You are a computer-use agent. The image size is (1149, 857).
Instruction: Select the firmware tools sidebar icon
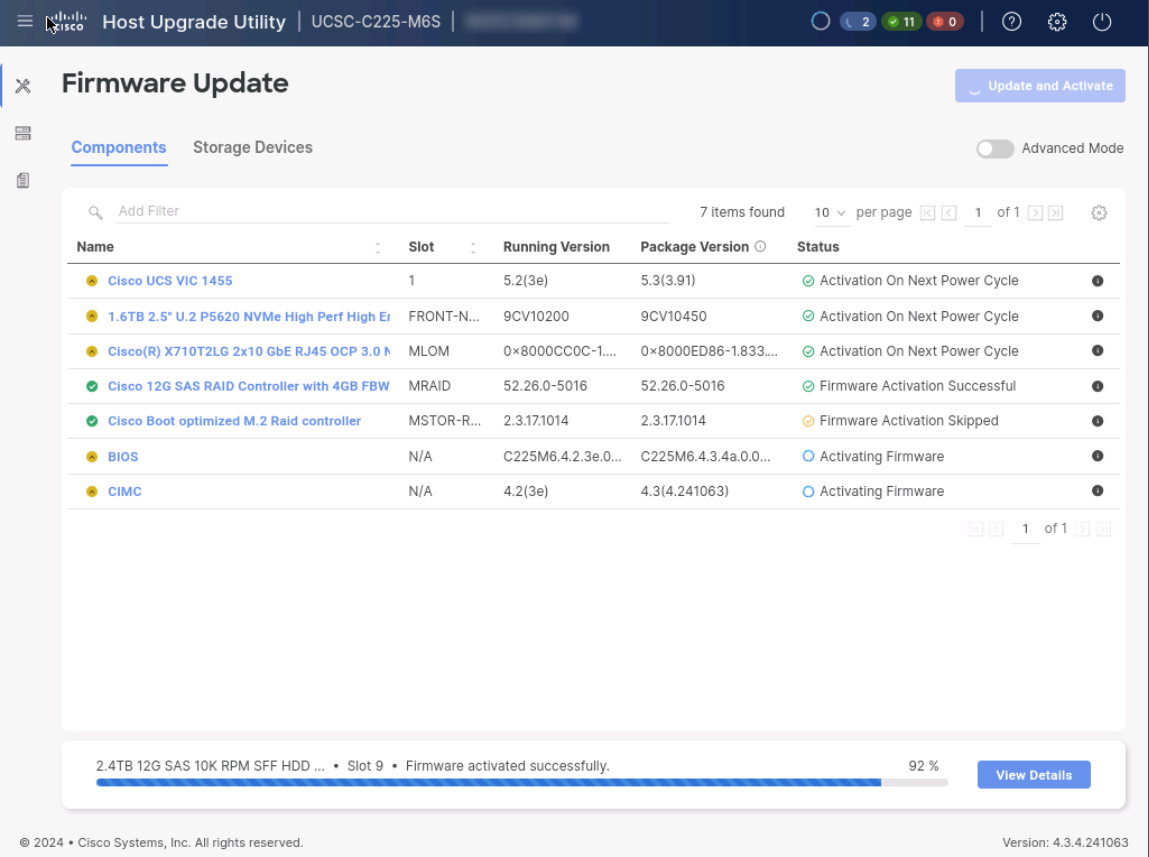pos(23,86)
